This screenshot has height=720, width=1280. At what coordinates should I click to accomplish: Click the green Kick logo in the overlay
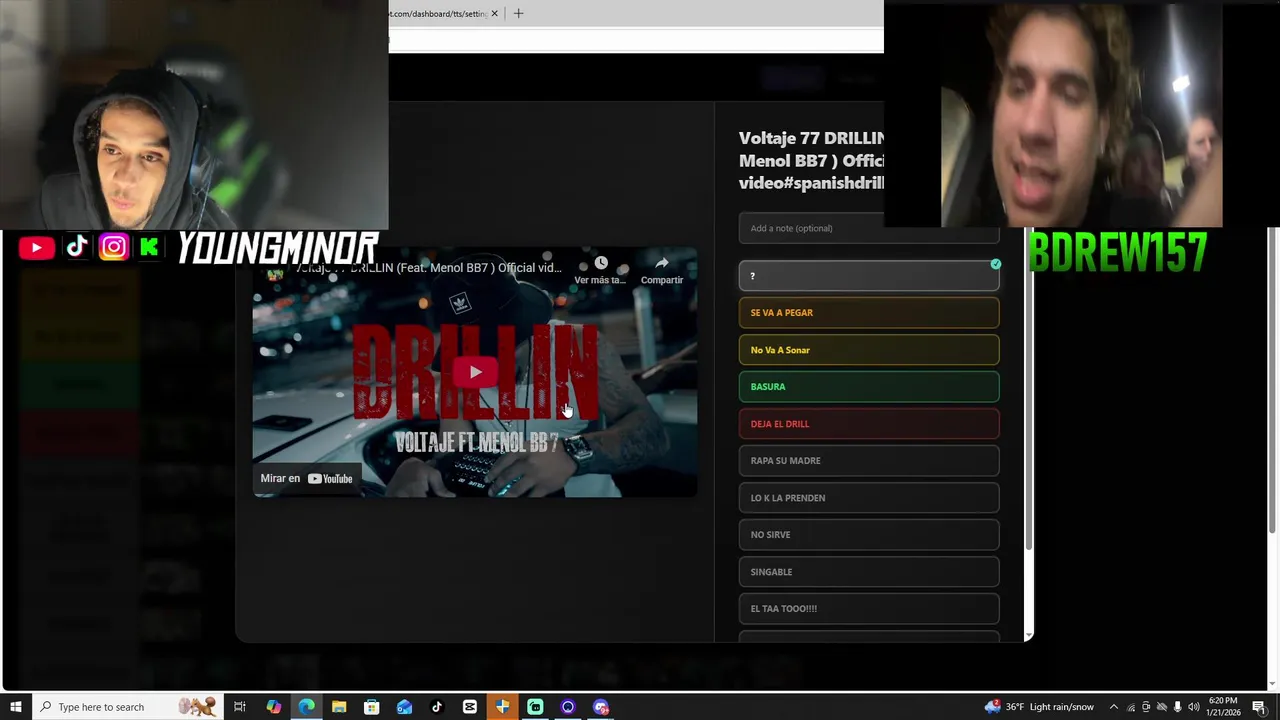[x=149, y=247]
